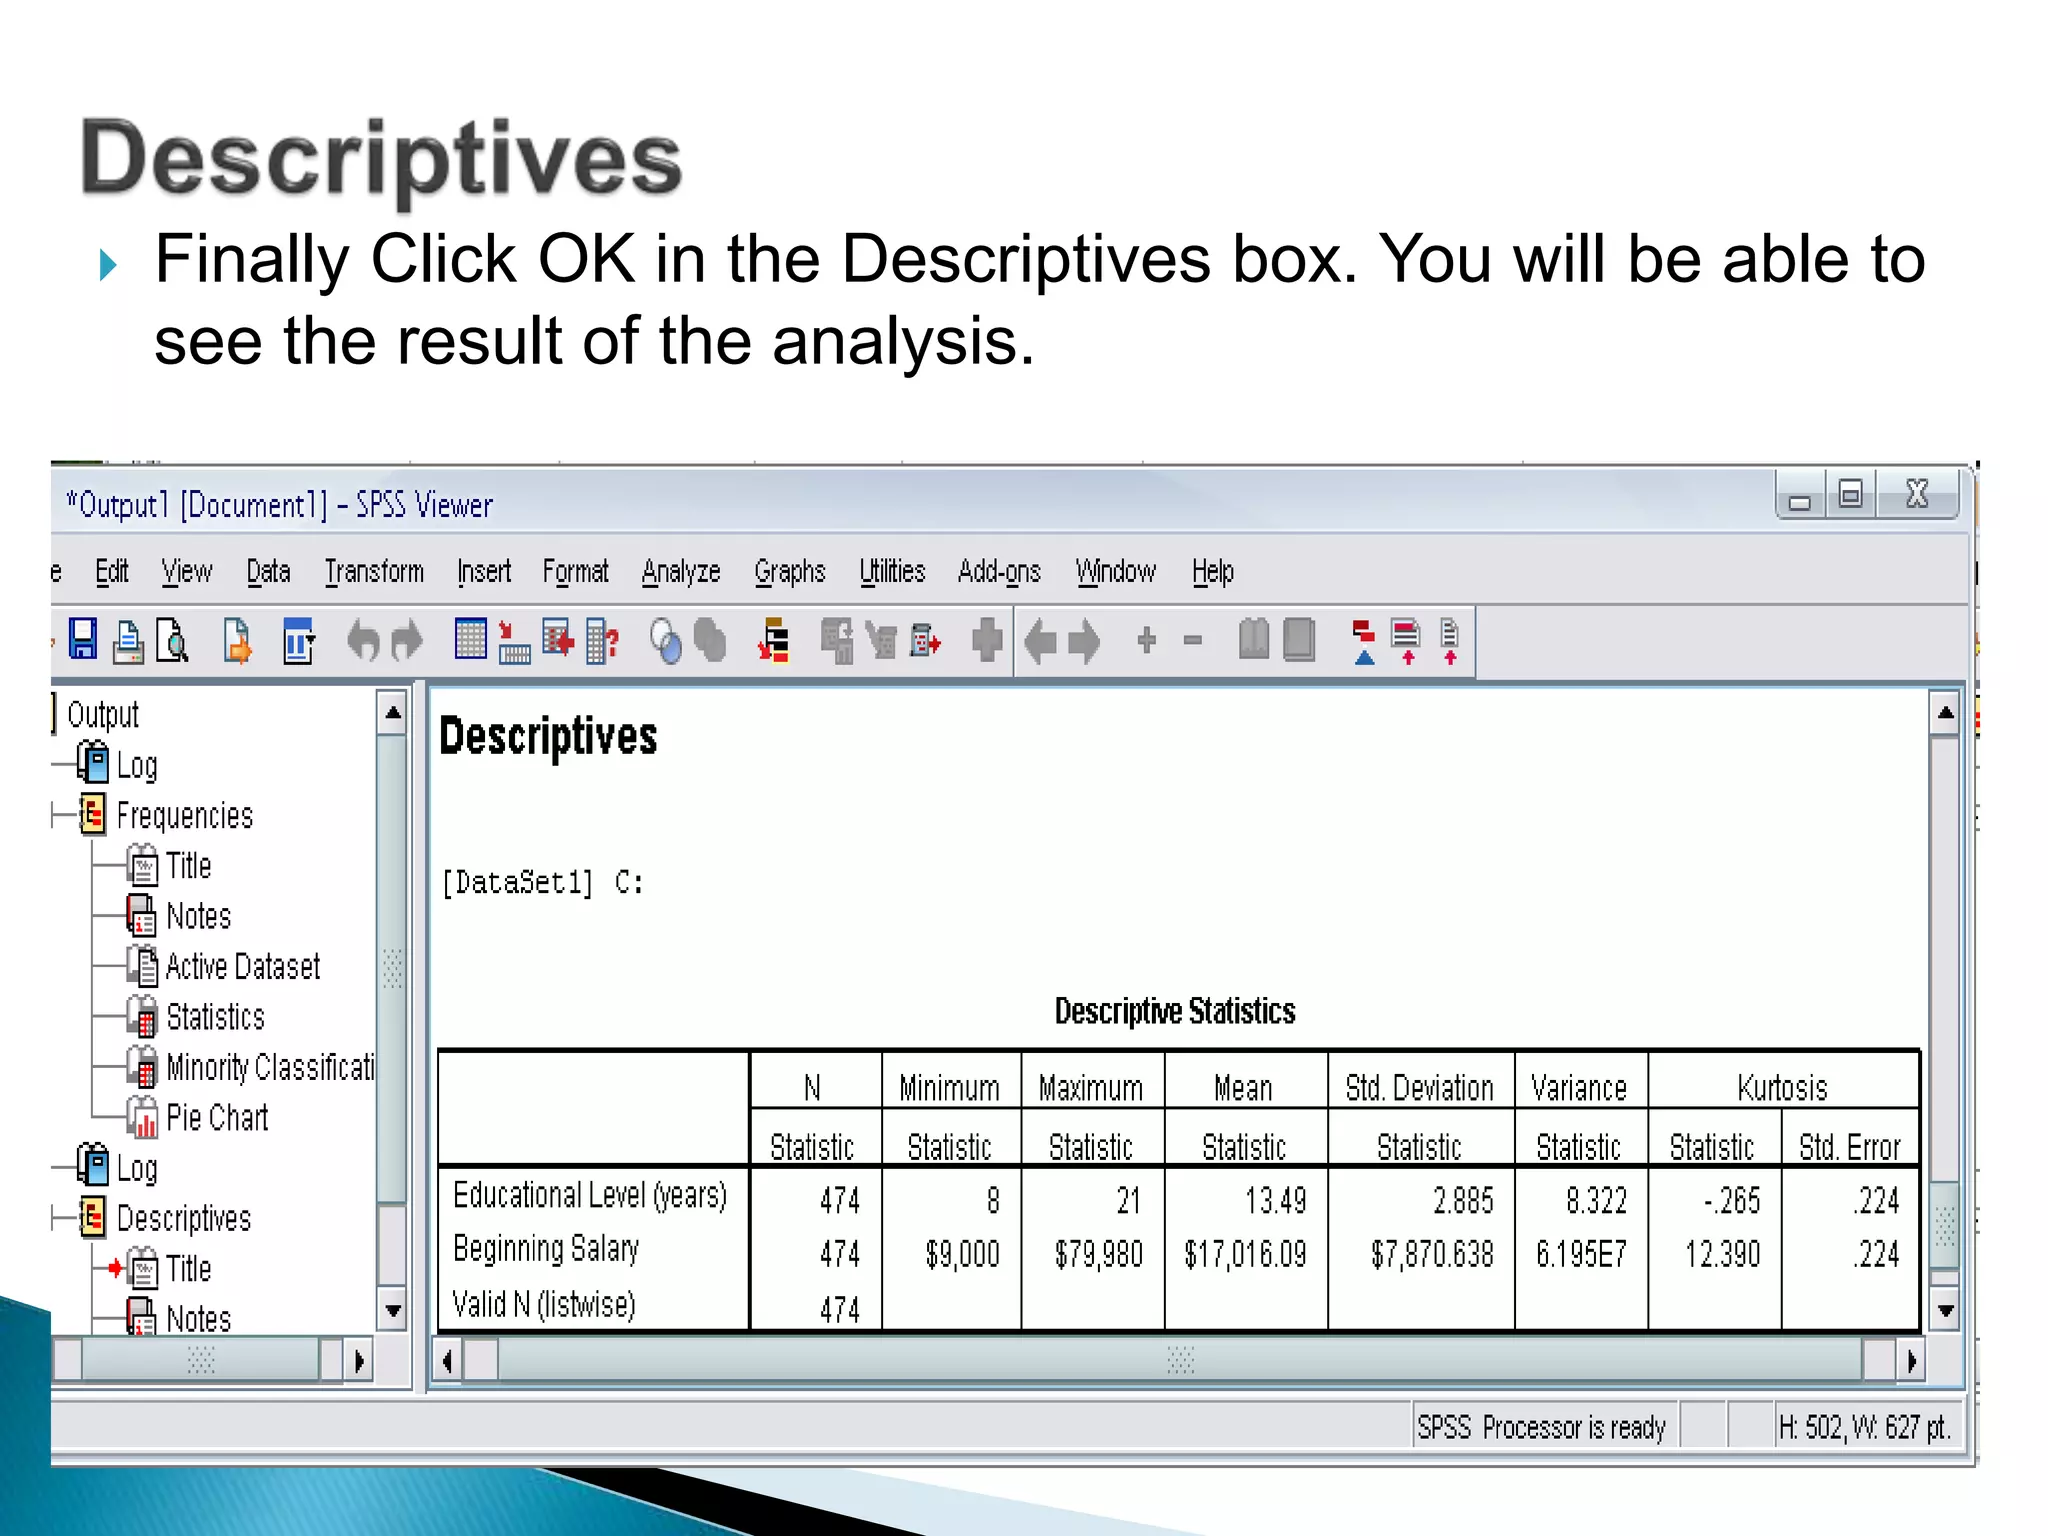2048x1536 pixels.
Task: Click the Descriptive Statistics table title
Action: (x=1174, y=1011)
